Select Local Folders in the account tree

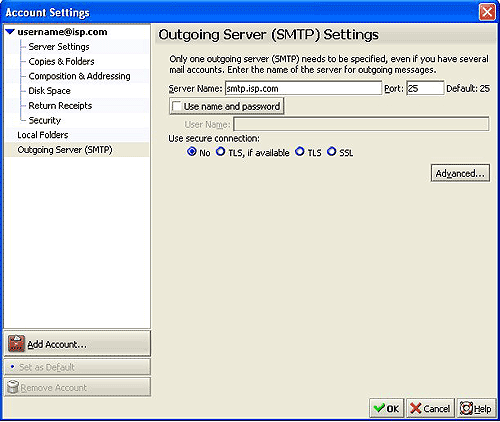click(x=43, y=135)
